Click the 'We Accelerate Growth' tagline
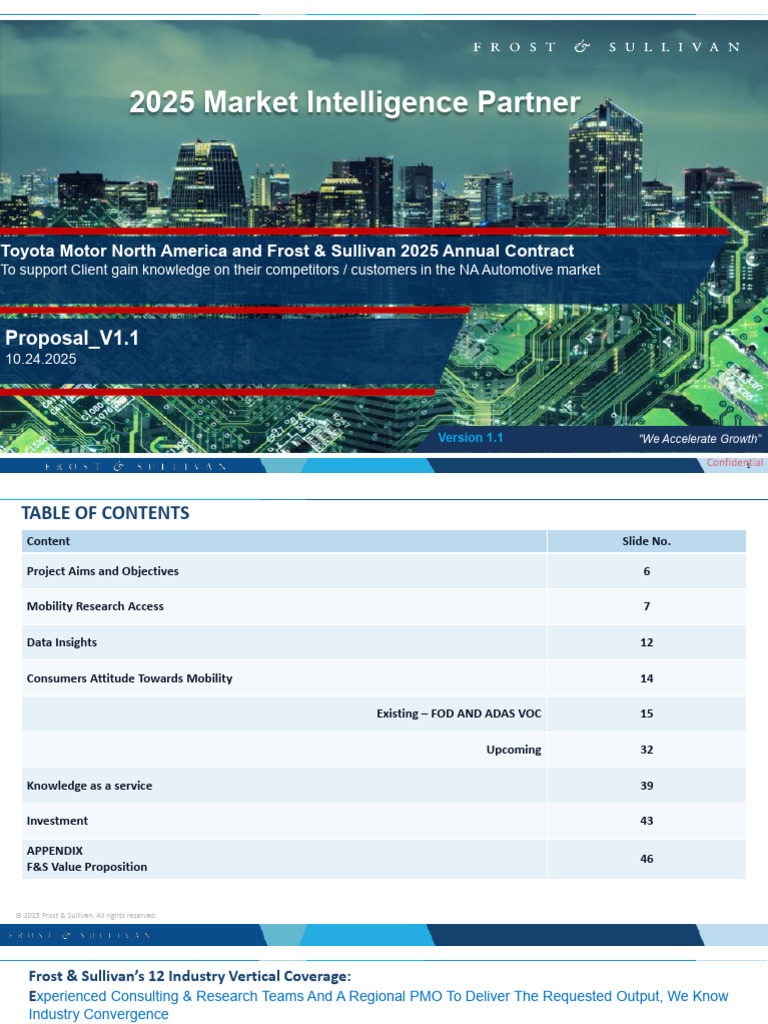This screenshot has height=1024, width=768. click(x=700, y=439)
